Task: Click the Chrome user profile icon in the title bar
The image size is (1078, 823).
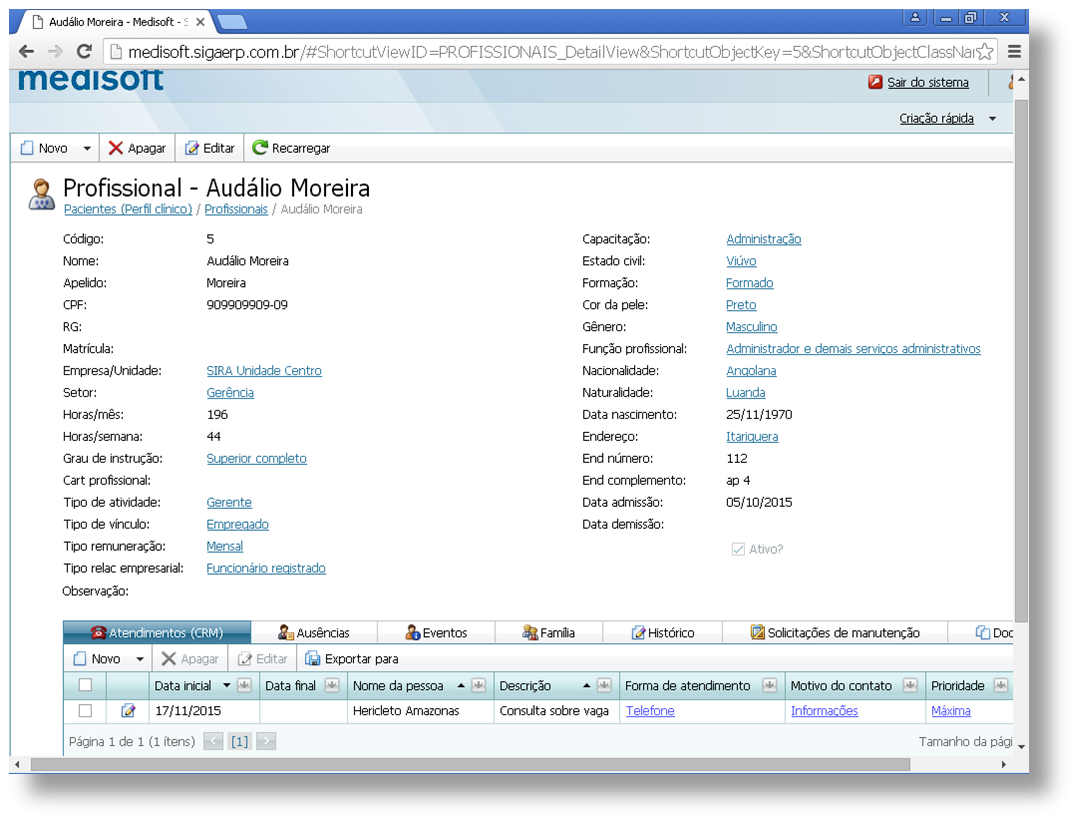Action: (x=915, y=18)
